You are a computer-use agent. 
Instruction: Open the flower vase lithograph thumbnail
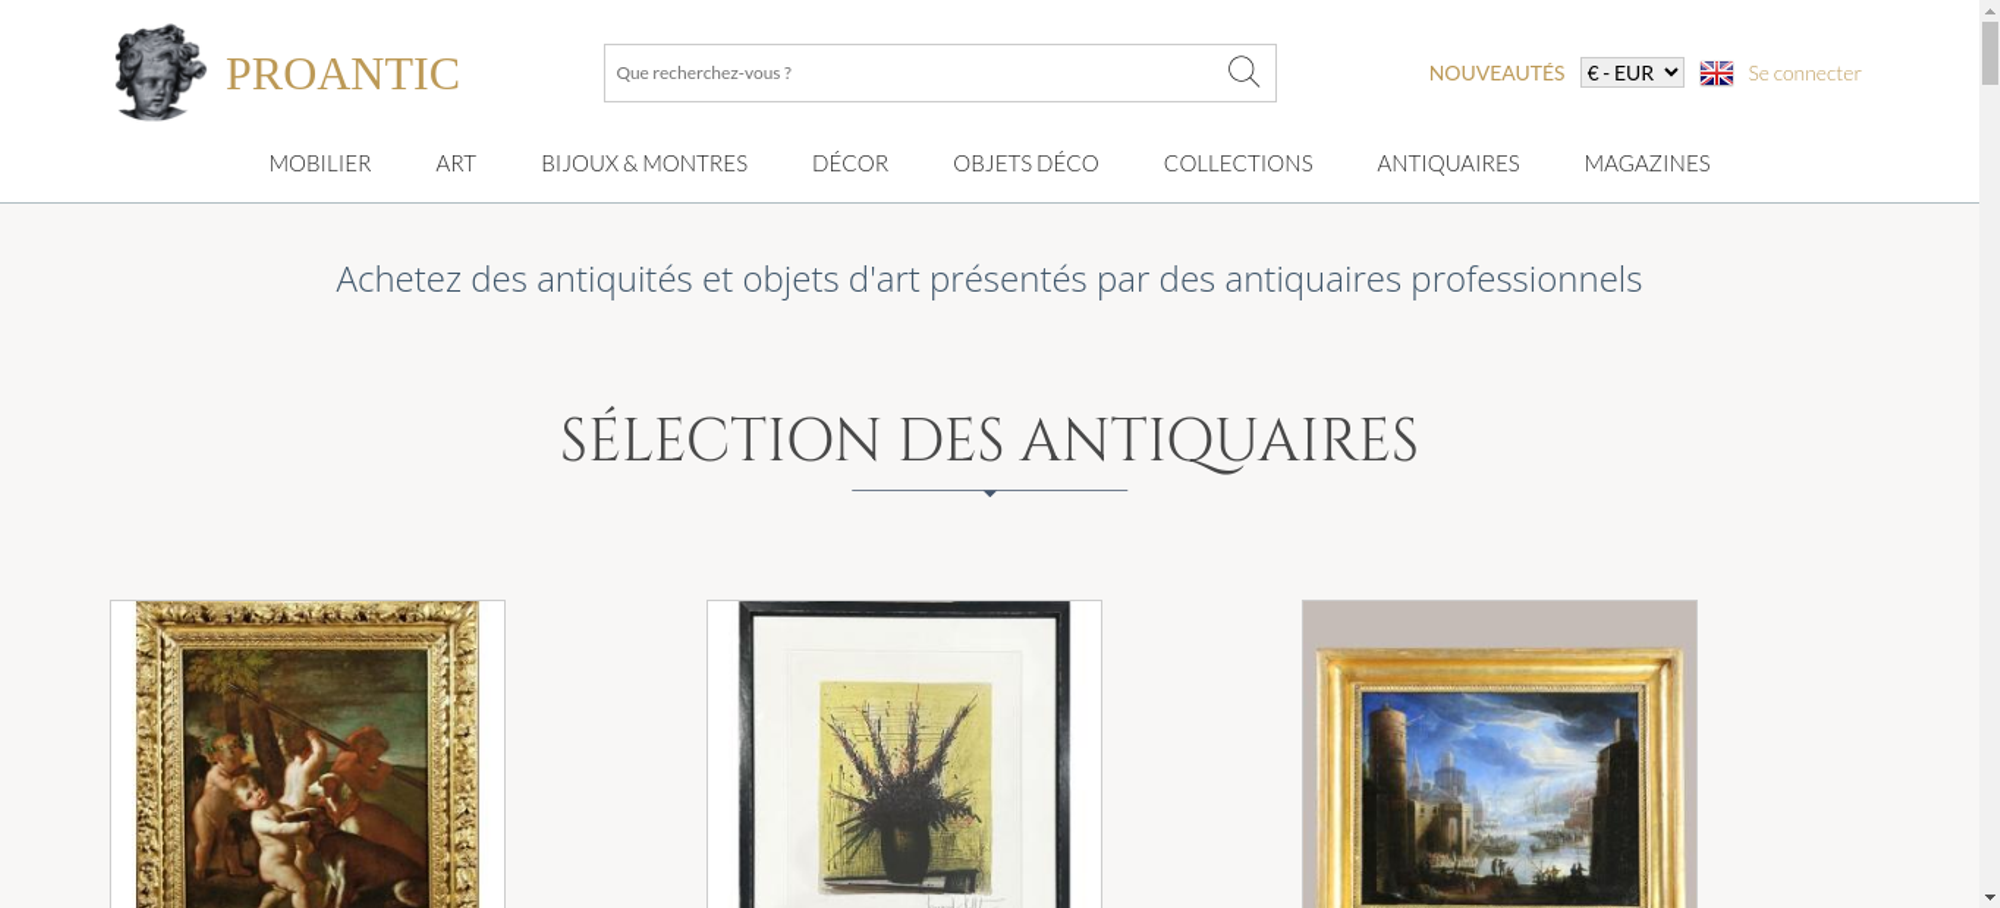coord(904,754)
